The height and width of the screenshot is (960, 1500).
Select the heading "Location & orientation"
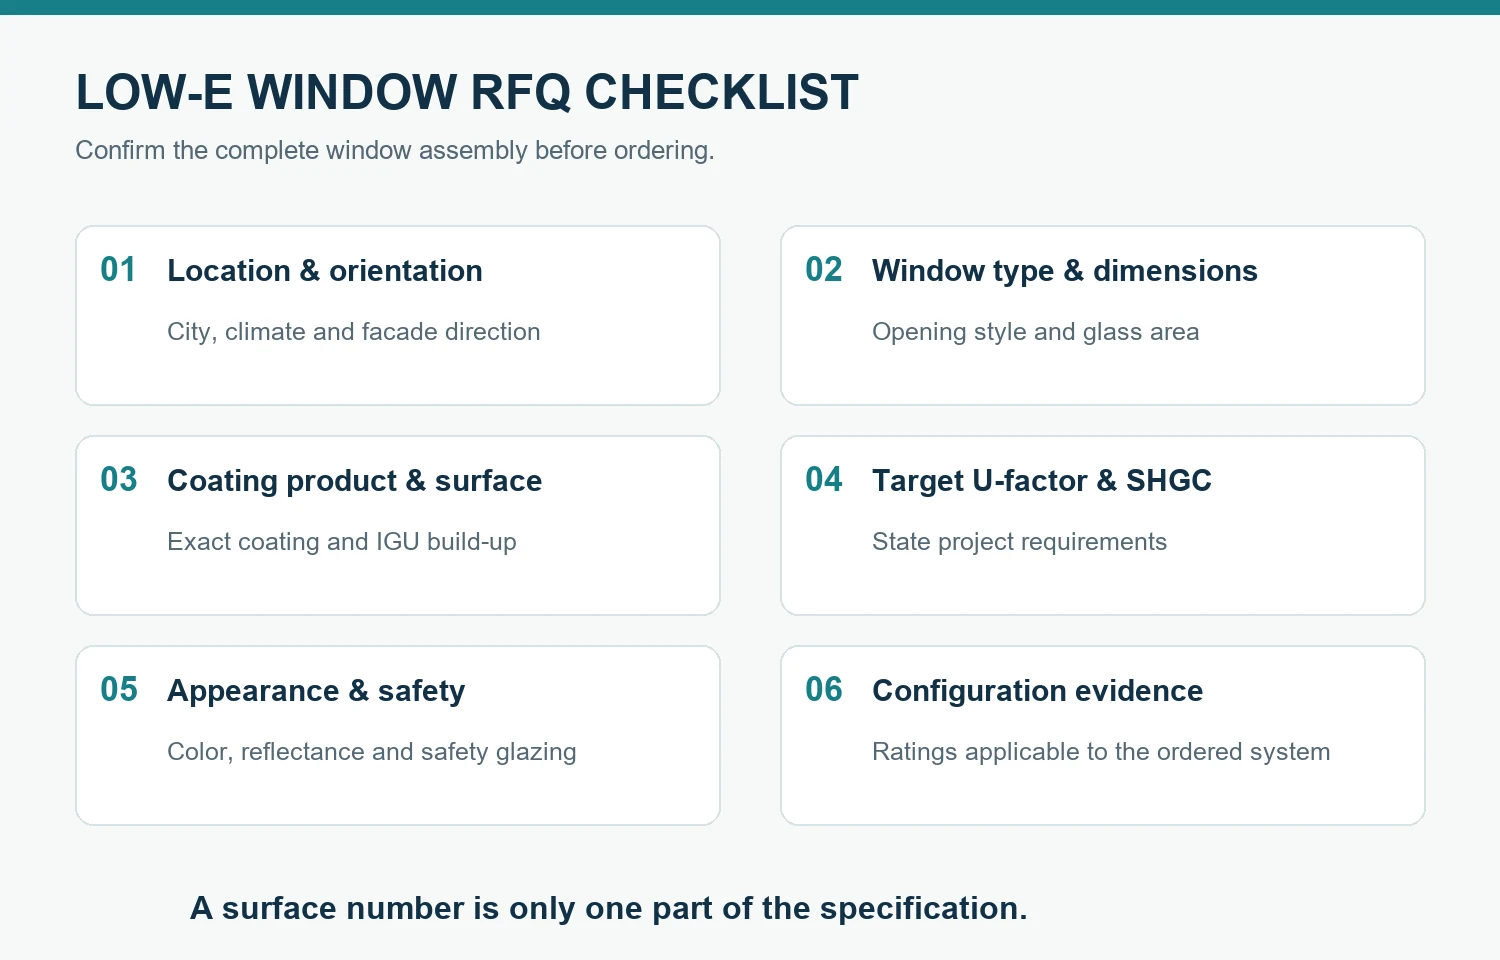(325, 271)
